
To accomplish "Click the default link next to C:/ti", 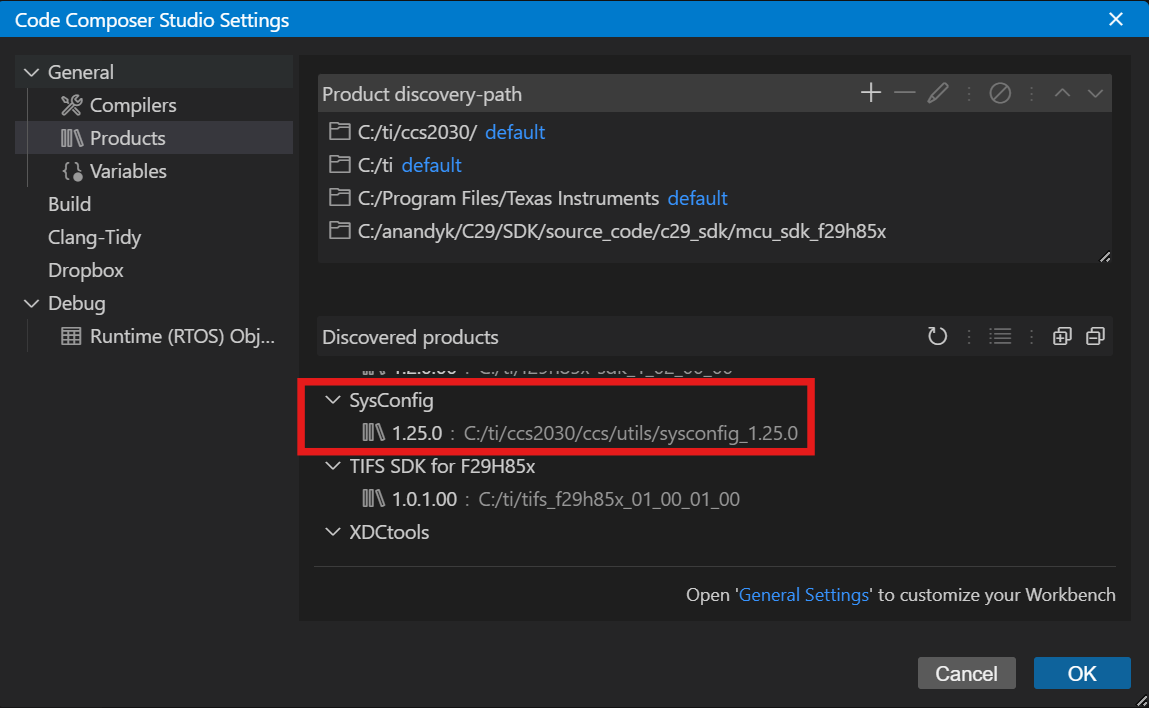I will (x=431, y=165).
